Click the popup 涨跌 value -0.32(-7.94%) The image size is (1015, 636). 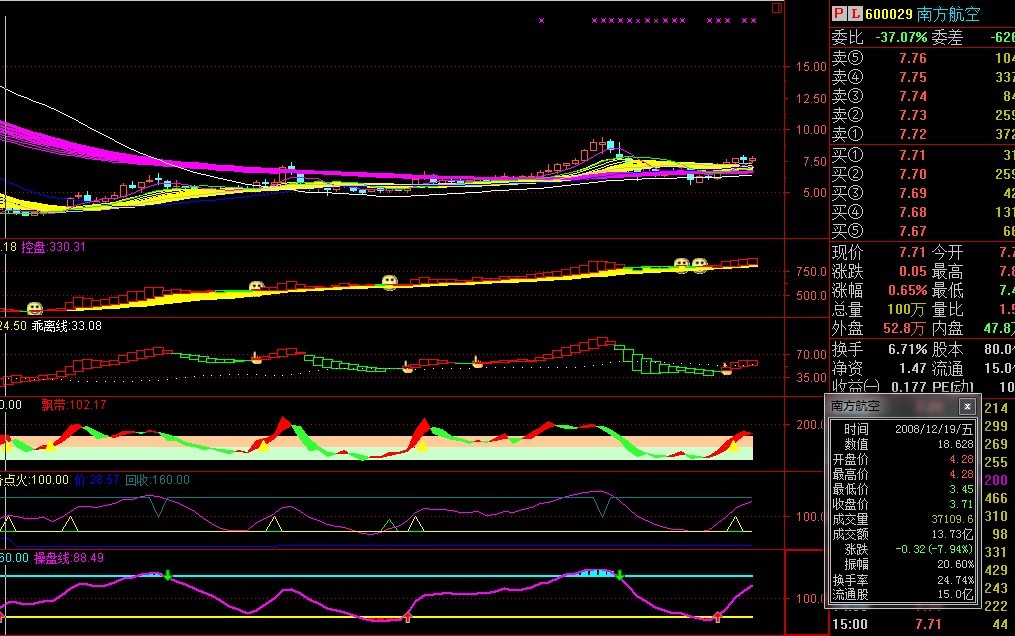pyautogui.click(x=934, y=549)
